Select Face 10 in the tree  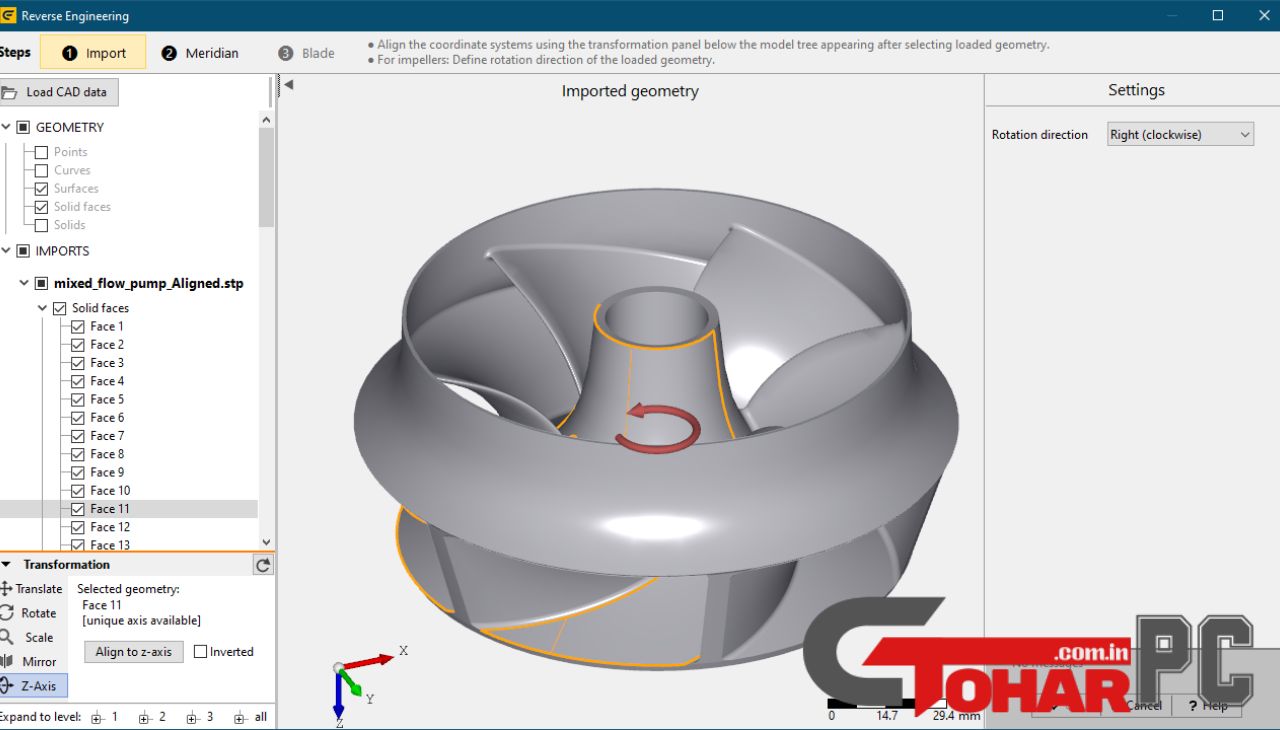point(110,491)
